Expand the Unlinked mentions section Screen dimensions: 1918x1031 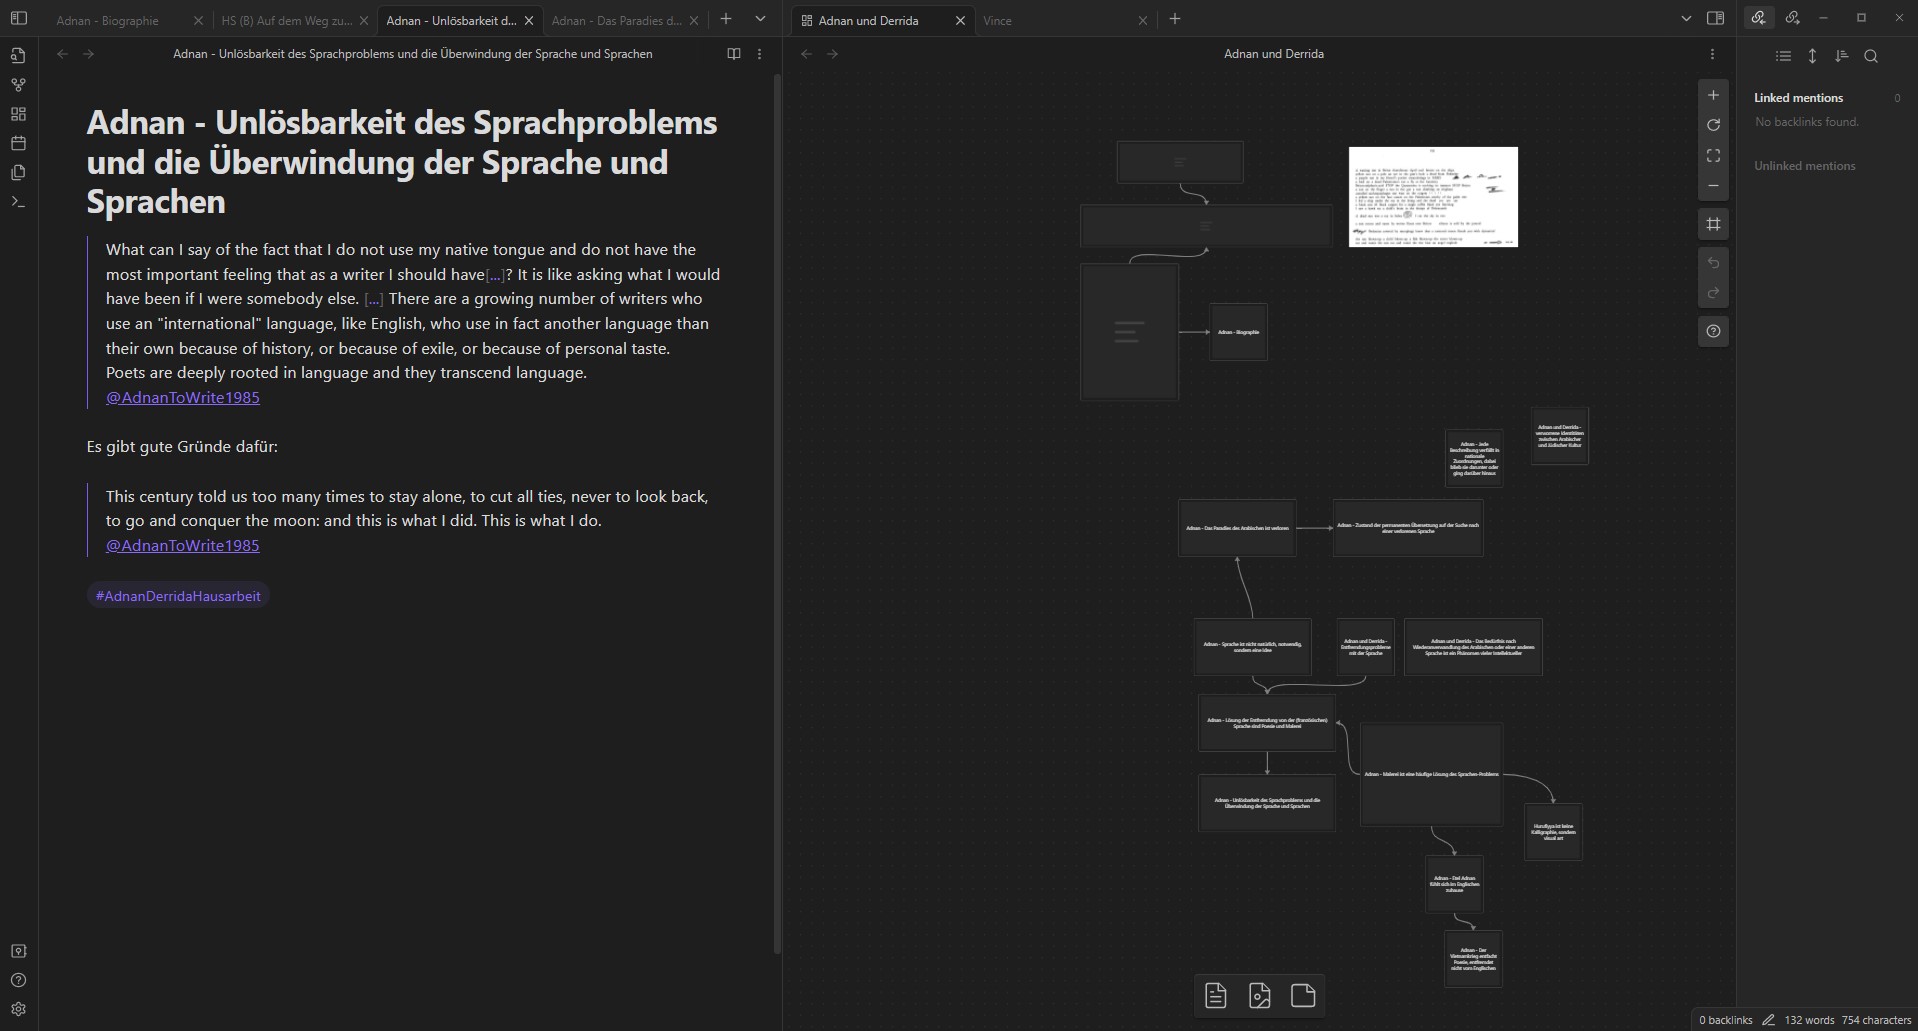(x=1804, y=166)
